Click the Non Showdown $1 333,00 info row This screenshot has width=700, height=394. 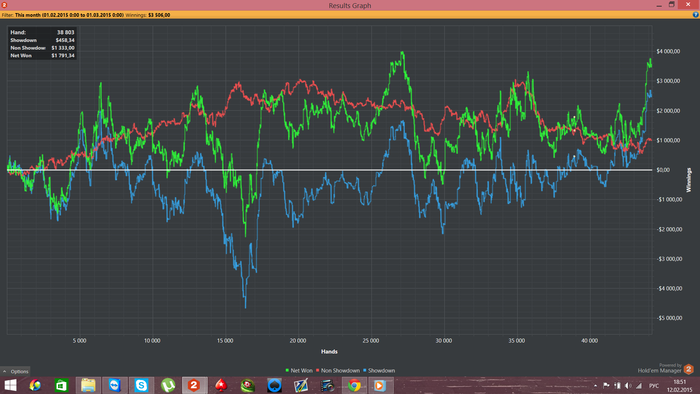pos(42,48)
